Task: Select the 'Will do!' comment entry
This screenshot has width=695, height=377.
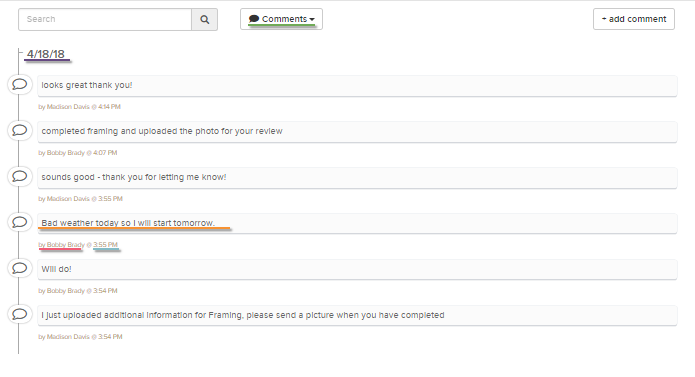Action: coord(357,269)
